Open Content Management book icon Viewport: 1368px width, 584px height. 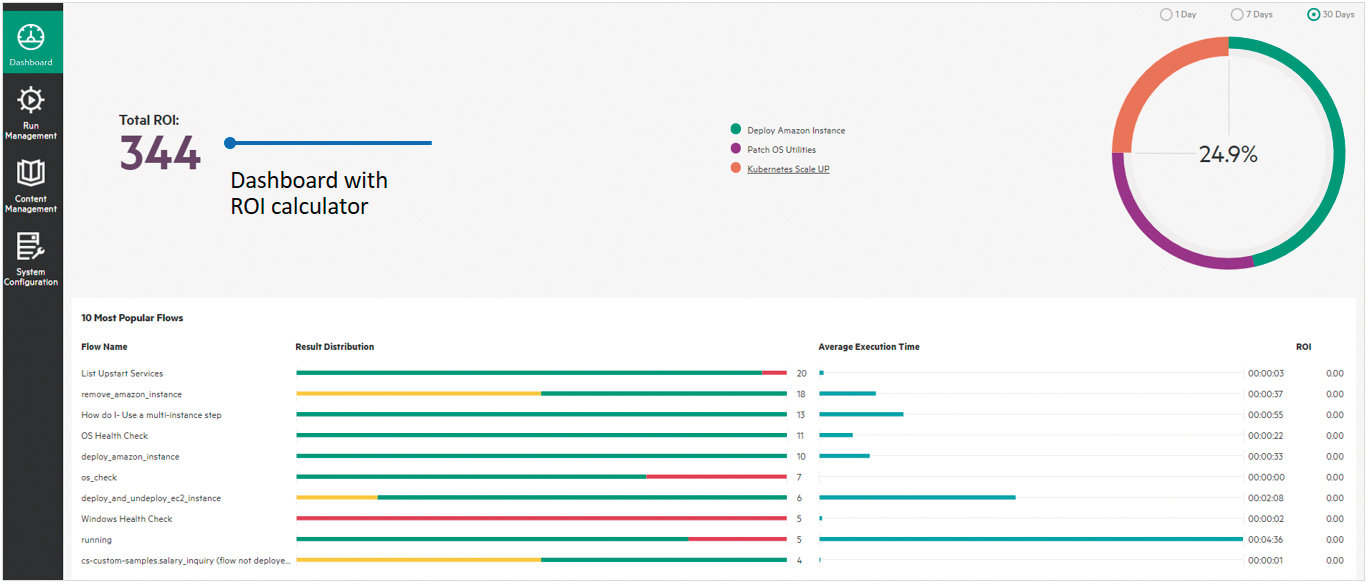(31, 173)
